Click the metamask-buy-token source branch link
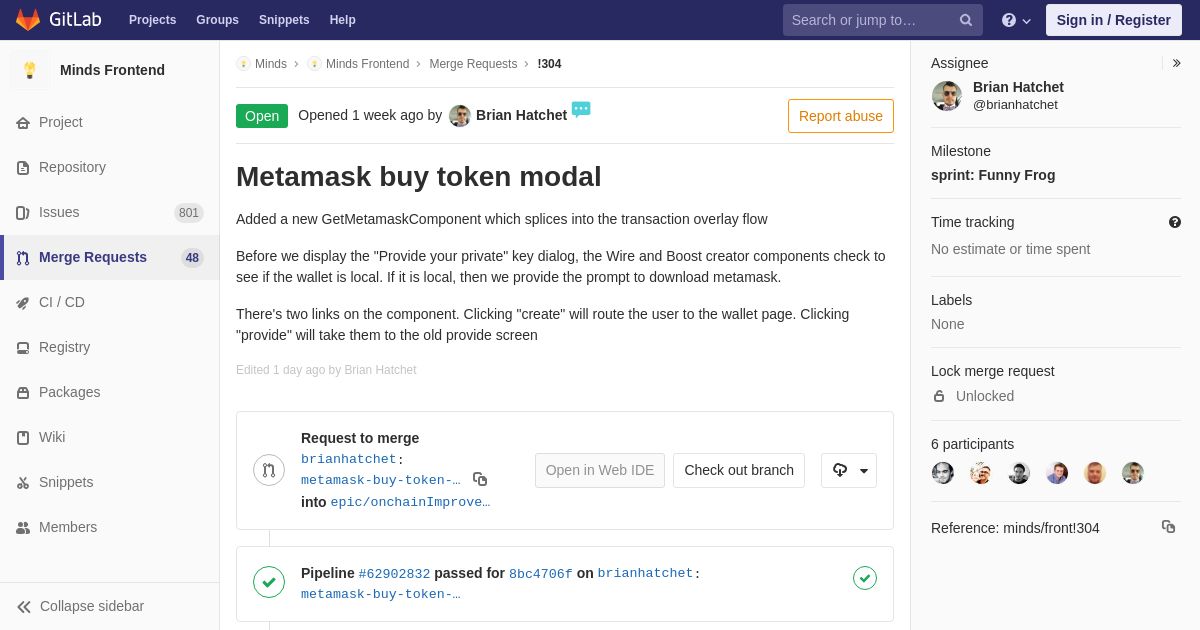Screen dimensions: 1200x630 (381, 480)
